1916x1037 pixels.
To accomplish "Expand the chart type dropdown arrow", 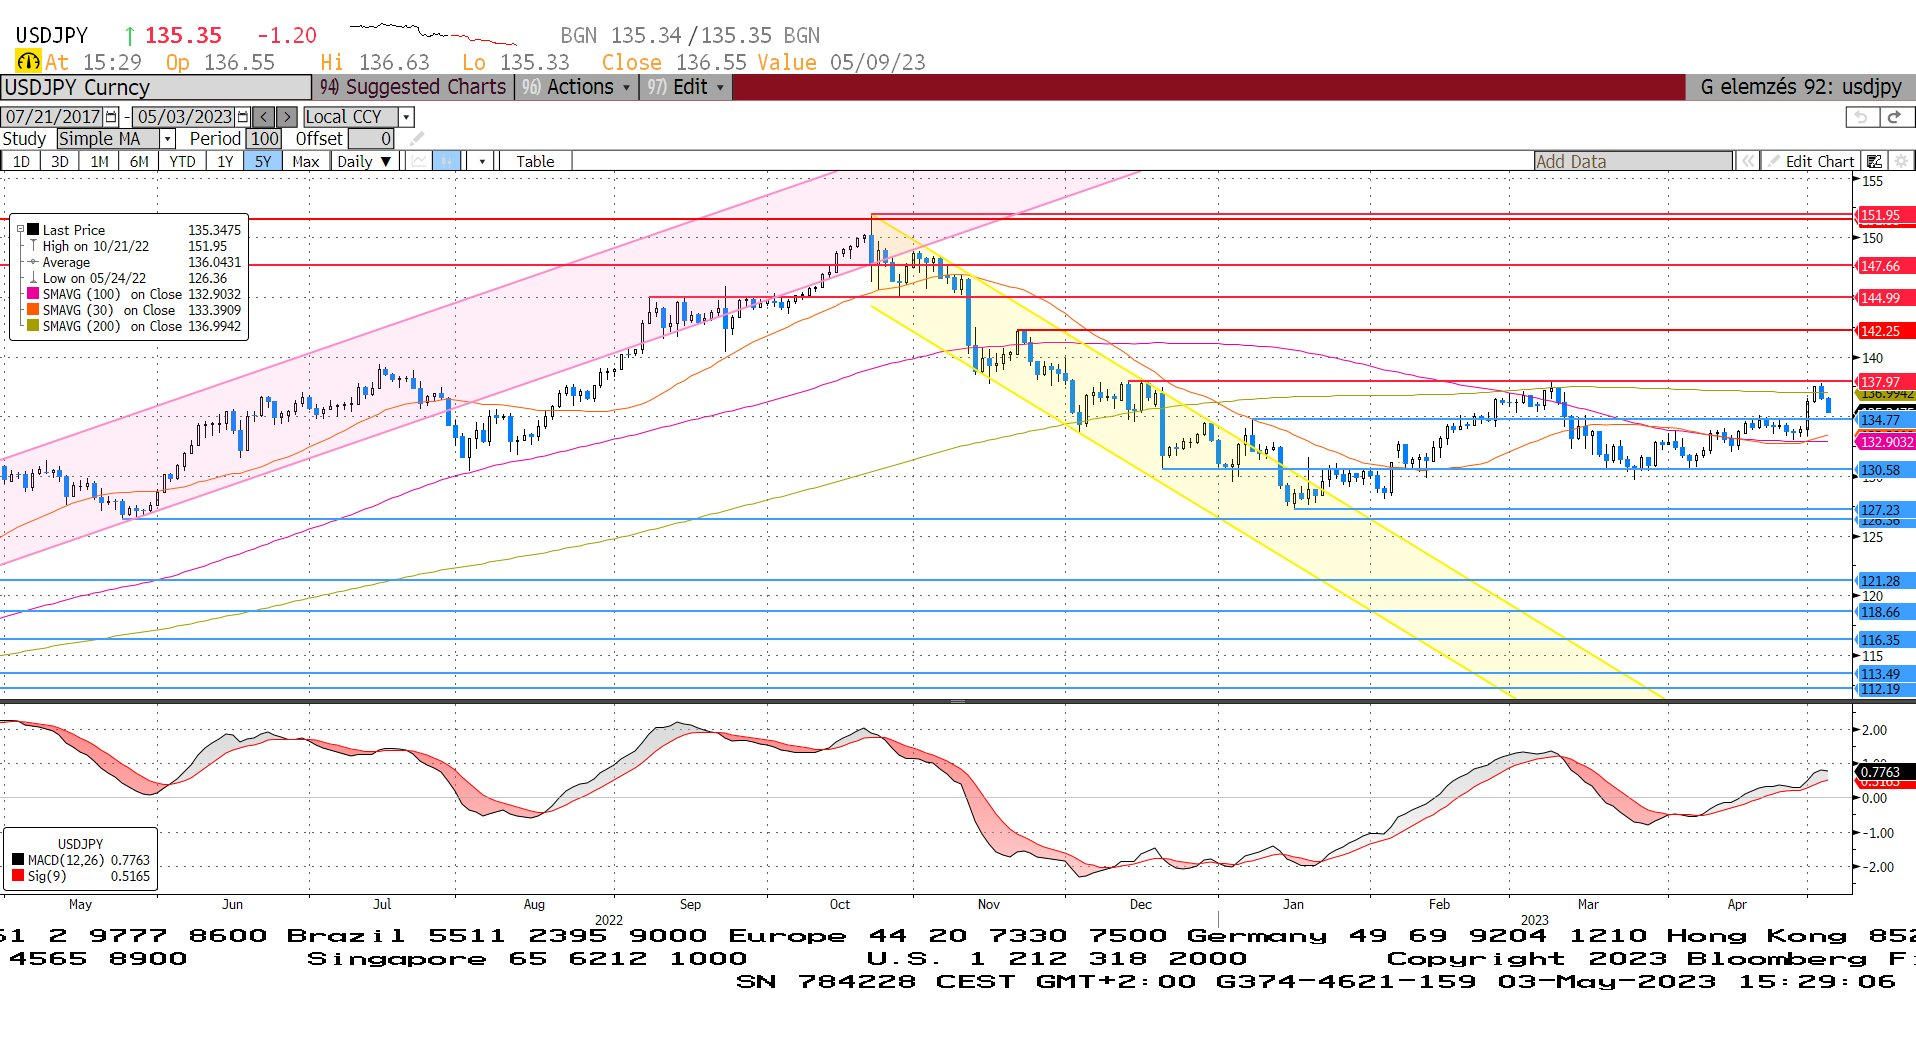I will tap(482, 161).
